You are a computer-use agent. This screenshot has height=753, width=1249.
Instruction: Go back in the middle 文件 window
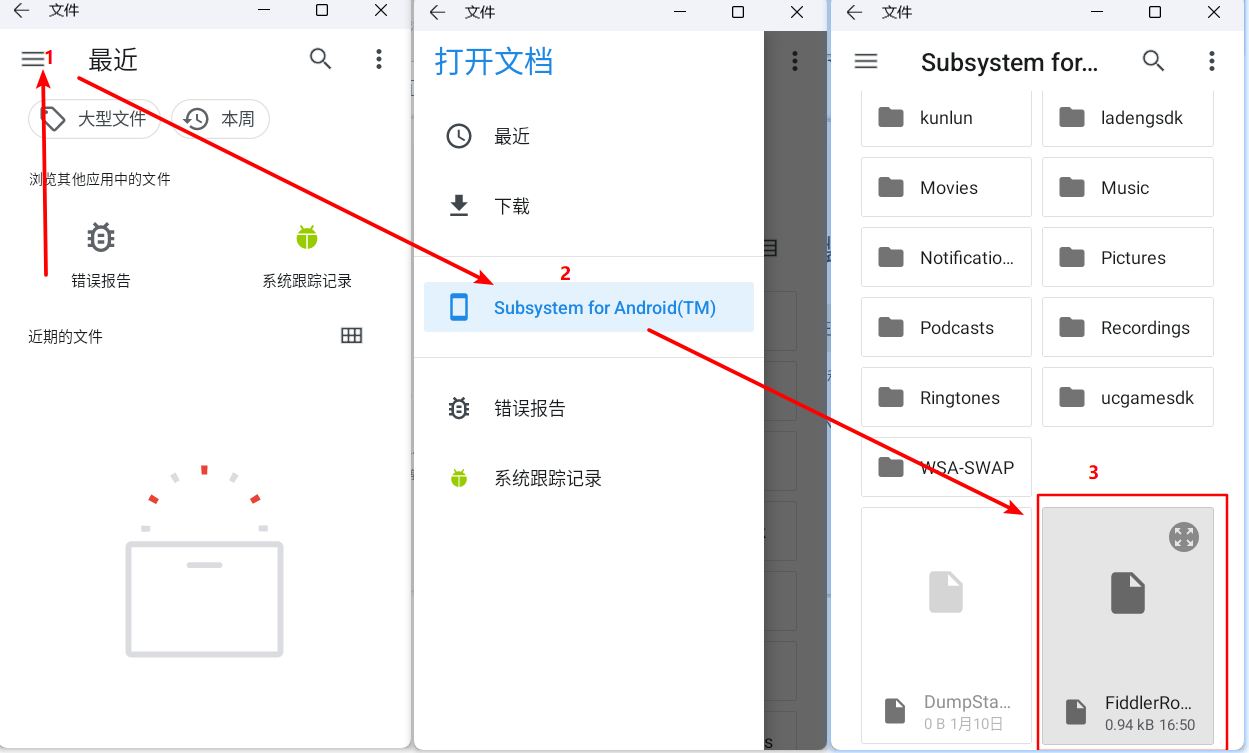(x=437, y=12)
